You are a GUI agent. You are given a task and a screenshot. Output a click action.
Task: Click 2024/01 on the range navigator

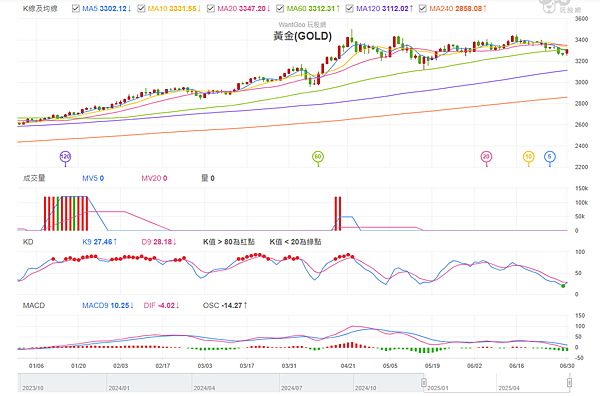119,388
